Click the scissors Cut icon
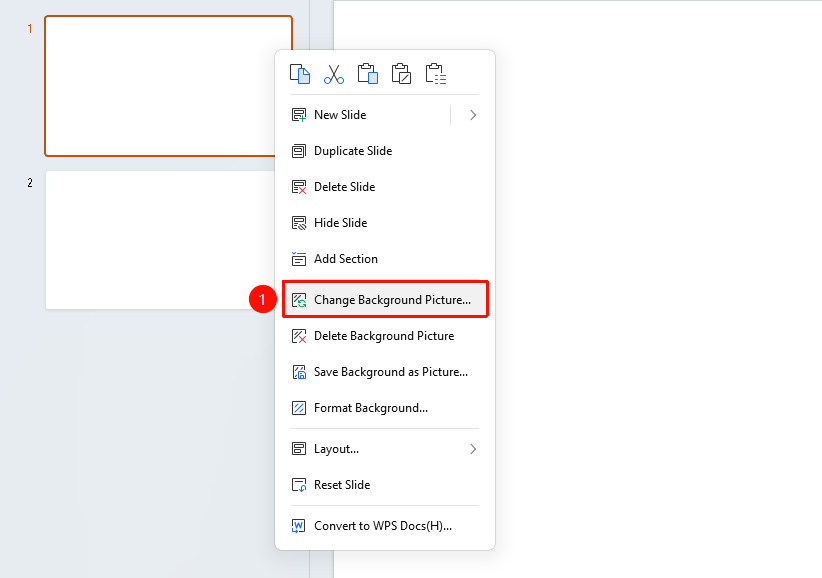822x578 pixels. [333, 74]
